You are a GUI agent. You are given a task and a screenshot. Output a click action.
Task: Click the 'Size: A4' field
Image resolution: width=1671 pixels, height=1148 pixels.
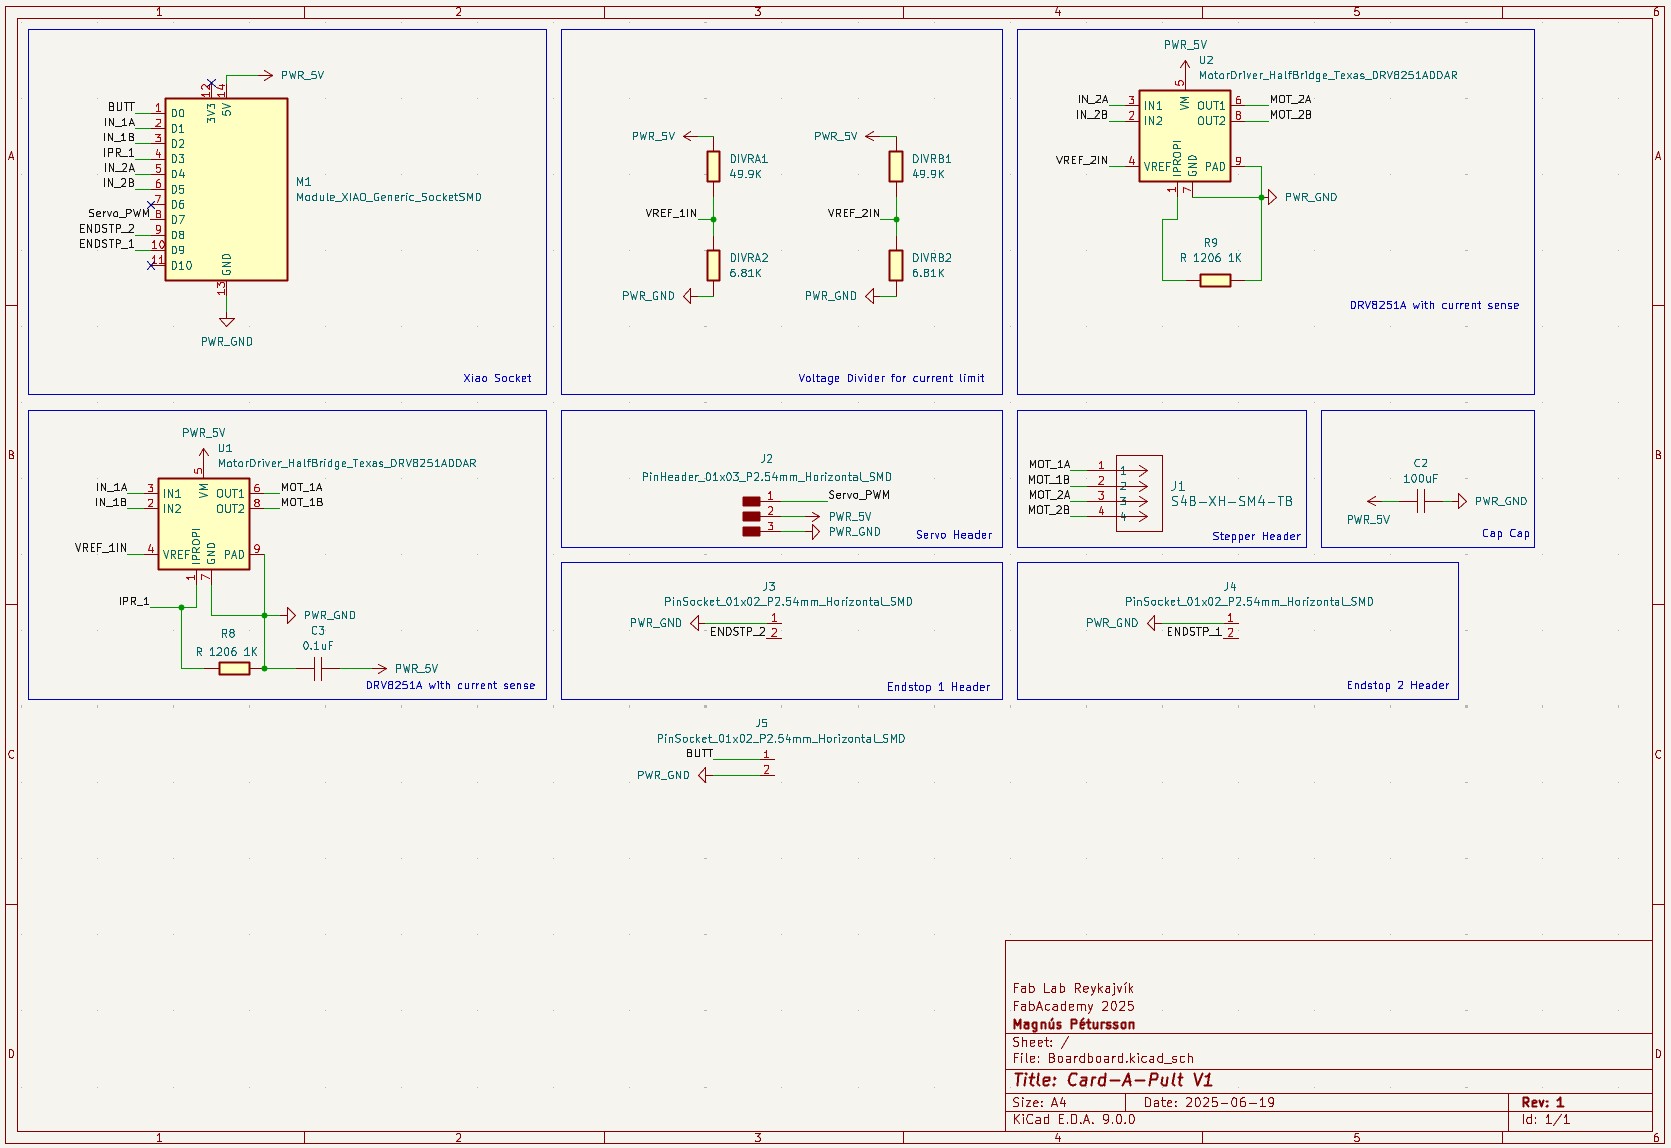1040,1102
